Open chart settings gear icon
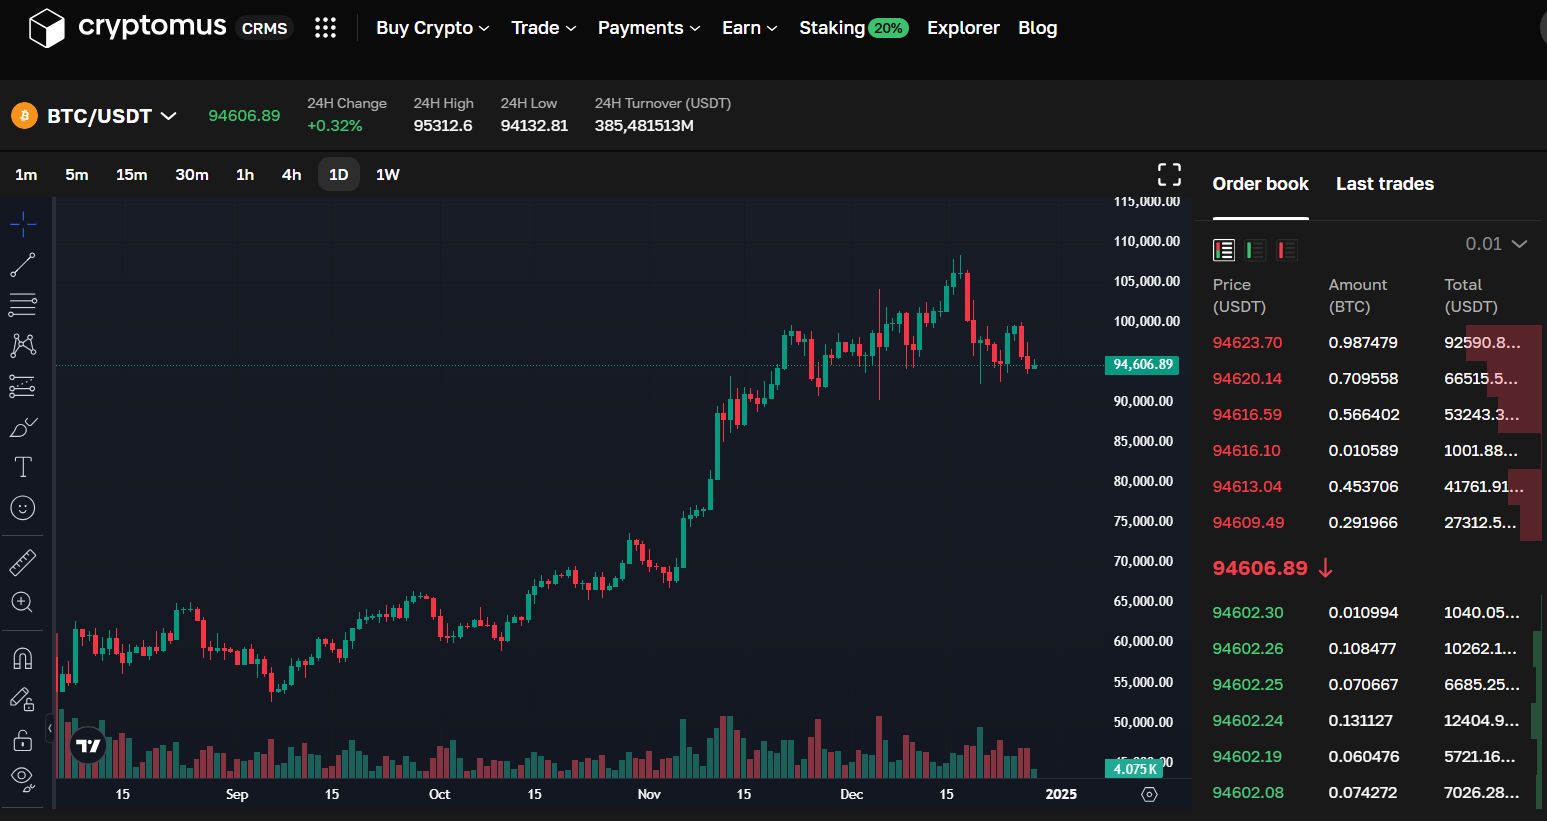The height and width of the screenshot is (821, 1547). click(x=1150, y=794)
